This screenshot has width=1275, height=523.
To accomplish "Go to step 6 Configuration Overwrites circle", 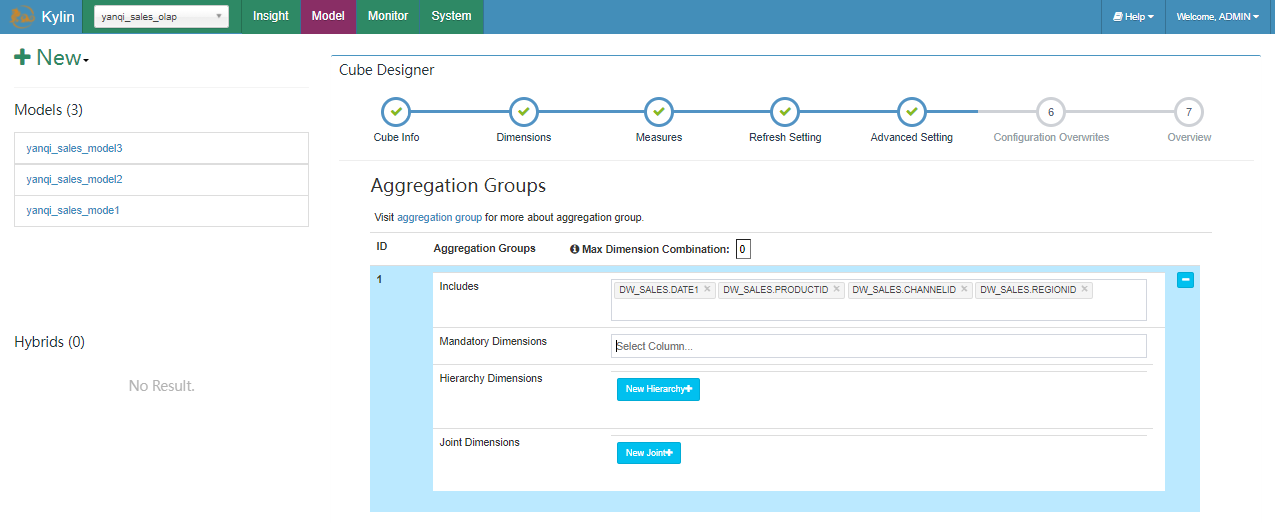I will point(1051,112).
